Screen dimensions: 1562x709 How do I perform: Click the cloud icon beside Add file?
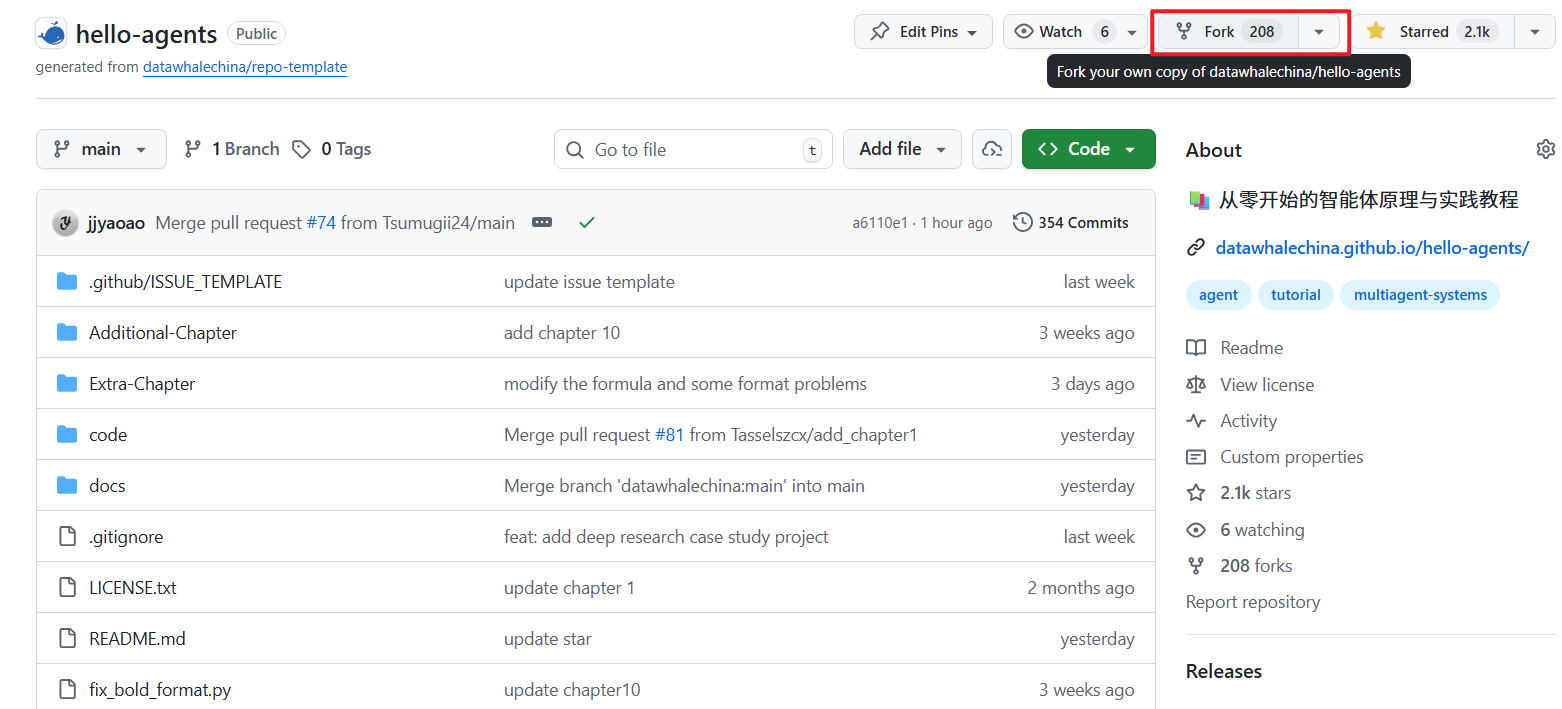(991, 149)
